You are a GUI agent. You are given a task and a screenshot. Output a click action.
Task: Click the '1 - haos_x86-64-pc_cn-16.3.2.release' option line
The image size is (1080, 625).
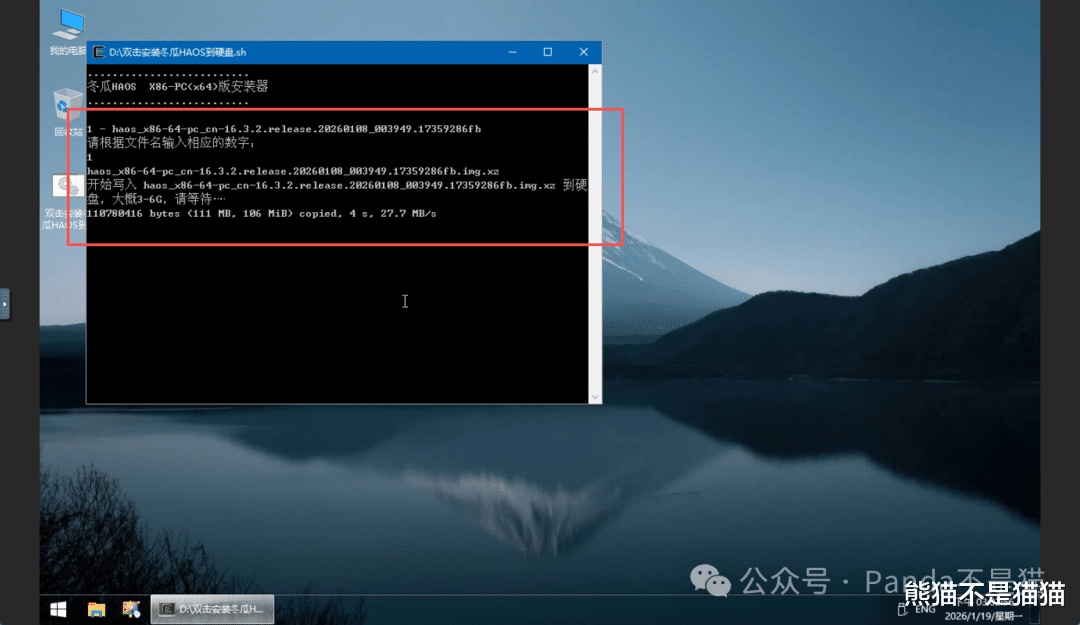click(x=284, y=129)
